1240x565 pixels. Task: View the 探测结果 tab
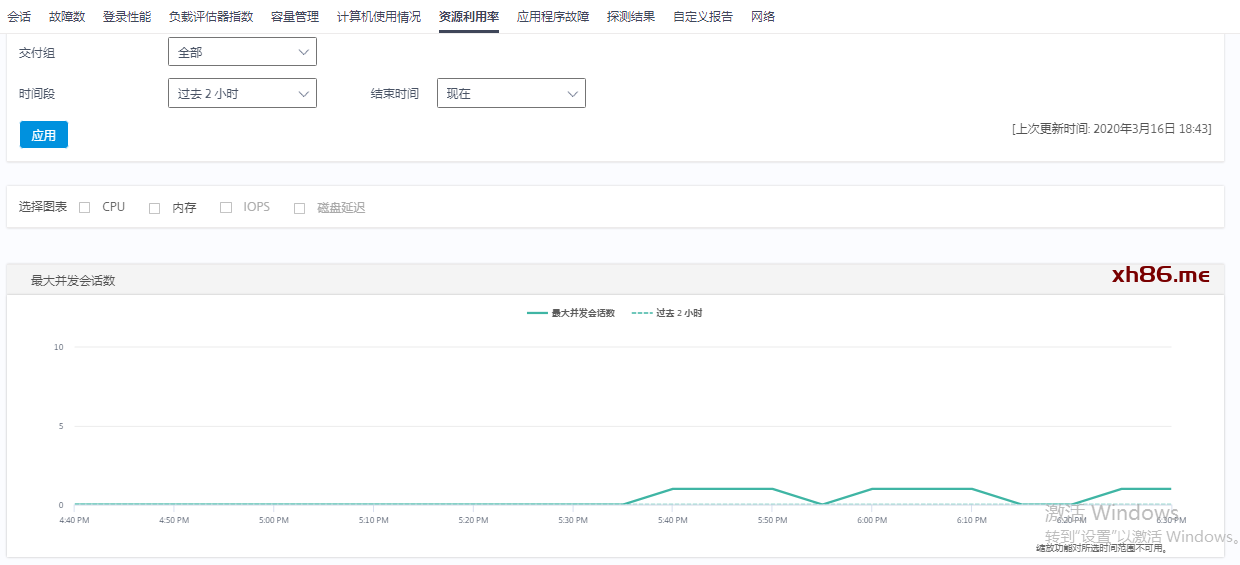click(x=631, y=17)
